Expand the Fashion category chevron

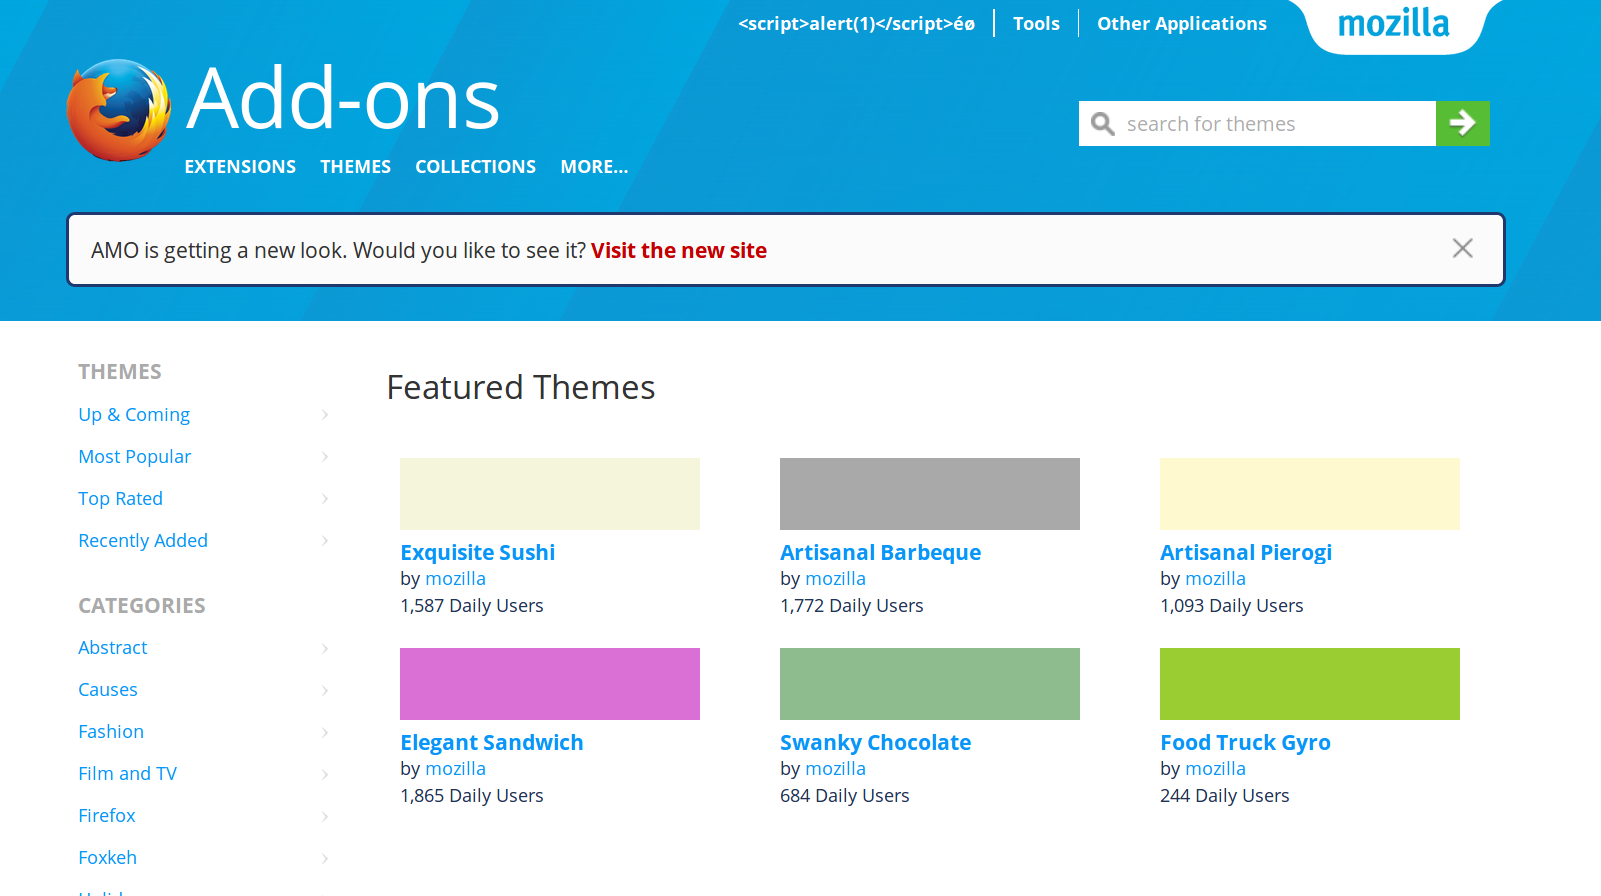pos(325,733)
